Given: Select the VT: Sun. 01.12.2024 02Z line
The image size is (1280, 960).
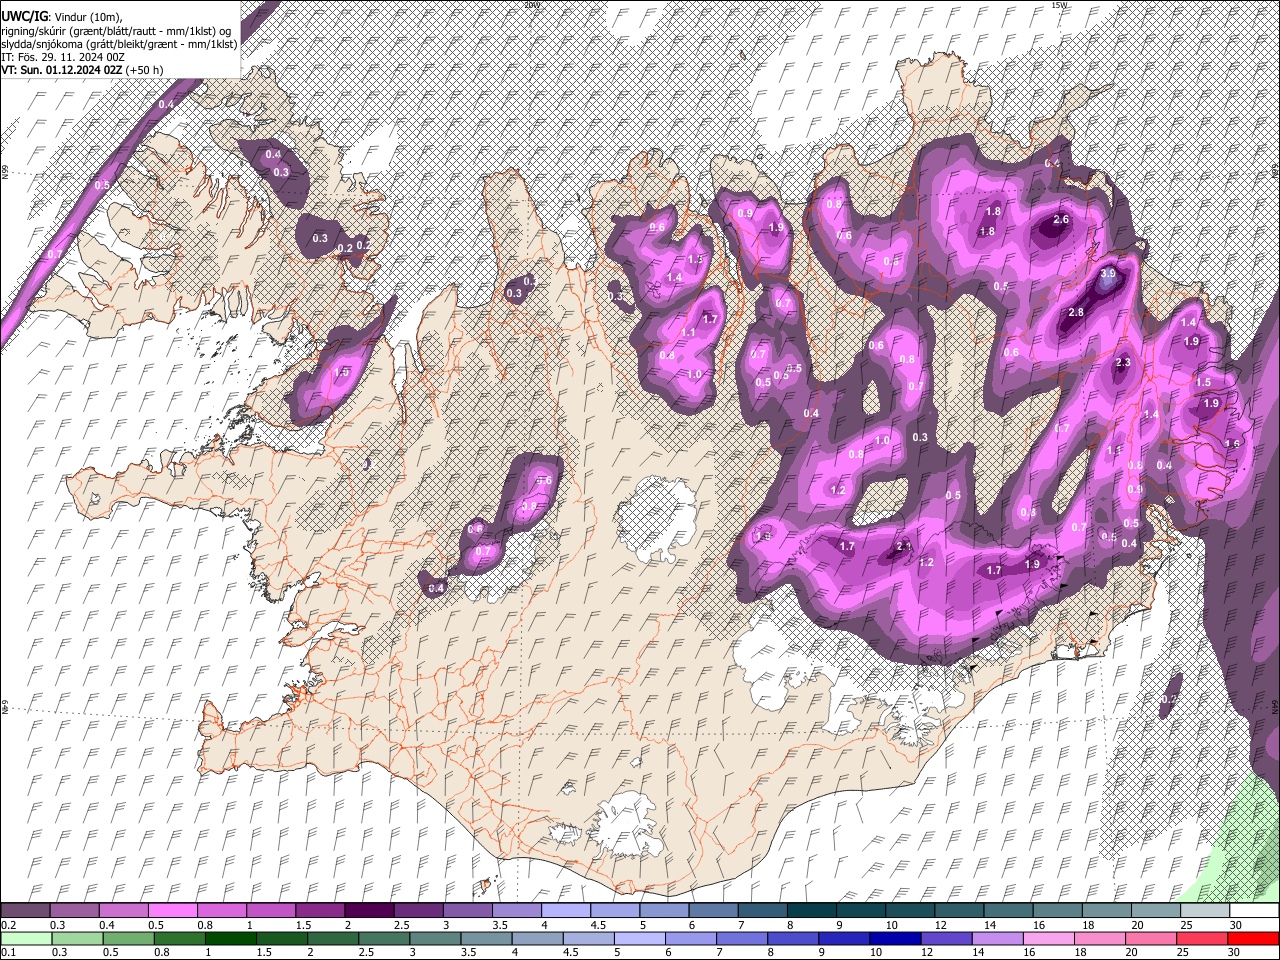Looking at the screenshot, I should [82, 70].
